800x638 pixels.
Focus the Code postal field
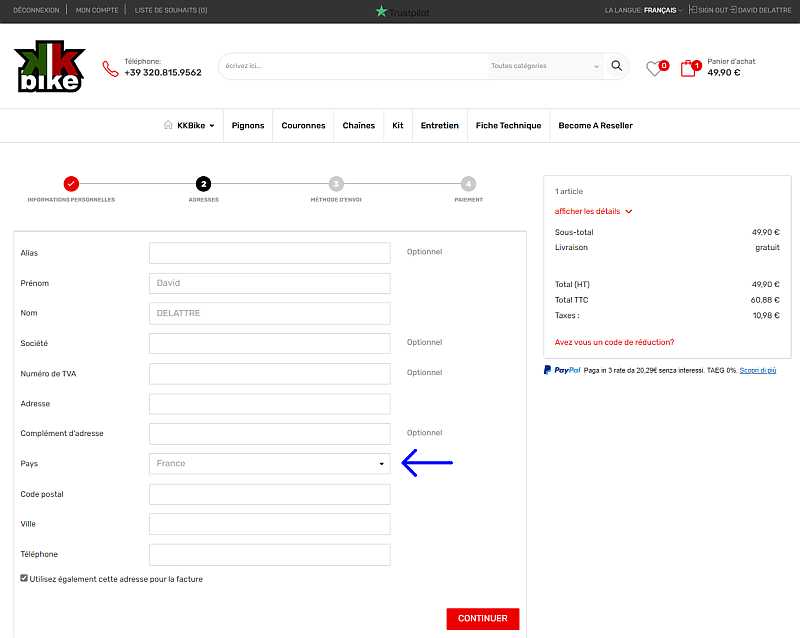coord(270,494)
